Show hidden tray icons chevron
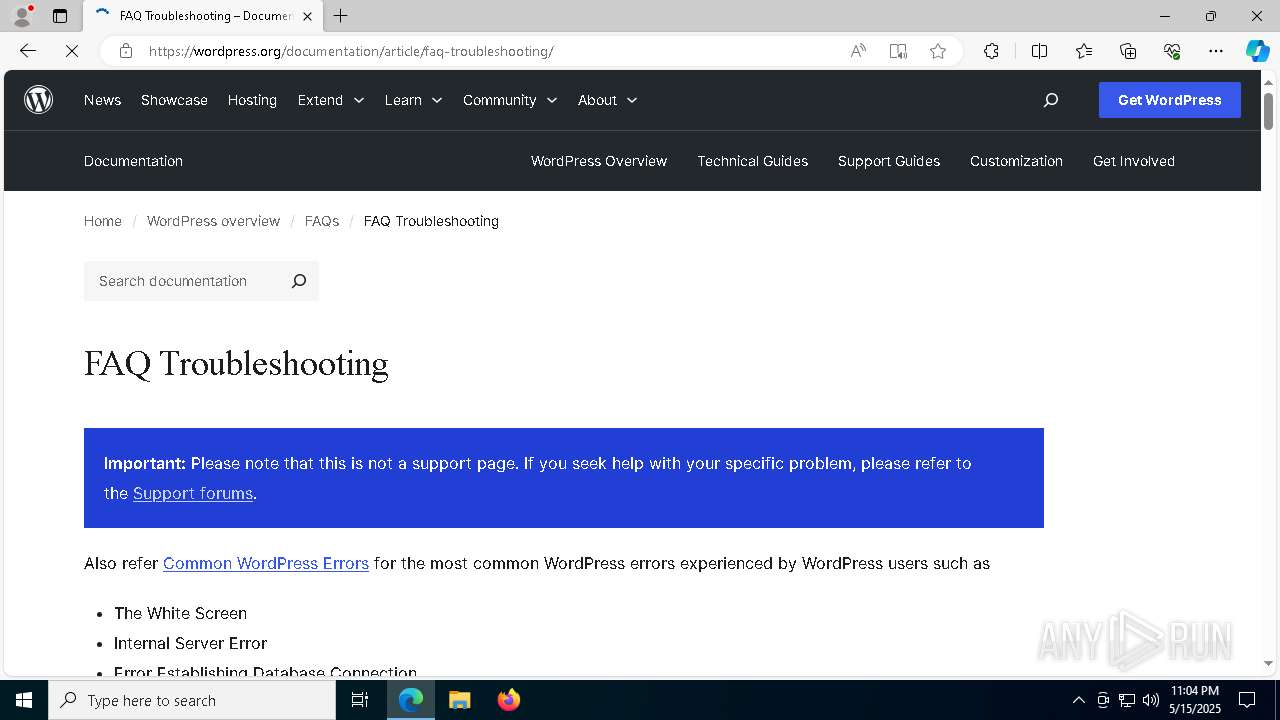 coord(1078,700)
